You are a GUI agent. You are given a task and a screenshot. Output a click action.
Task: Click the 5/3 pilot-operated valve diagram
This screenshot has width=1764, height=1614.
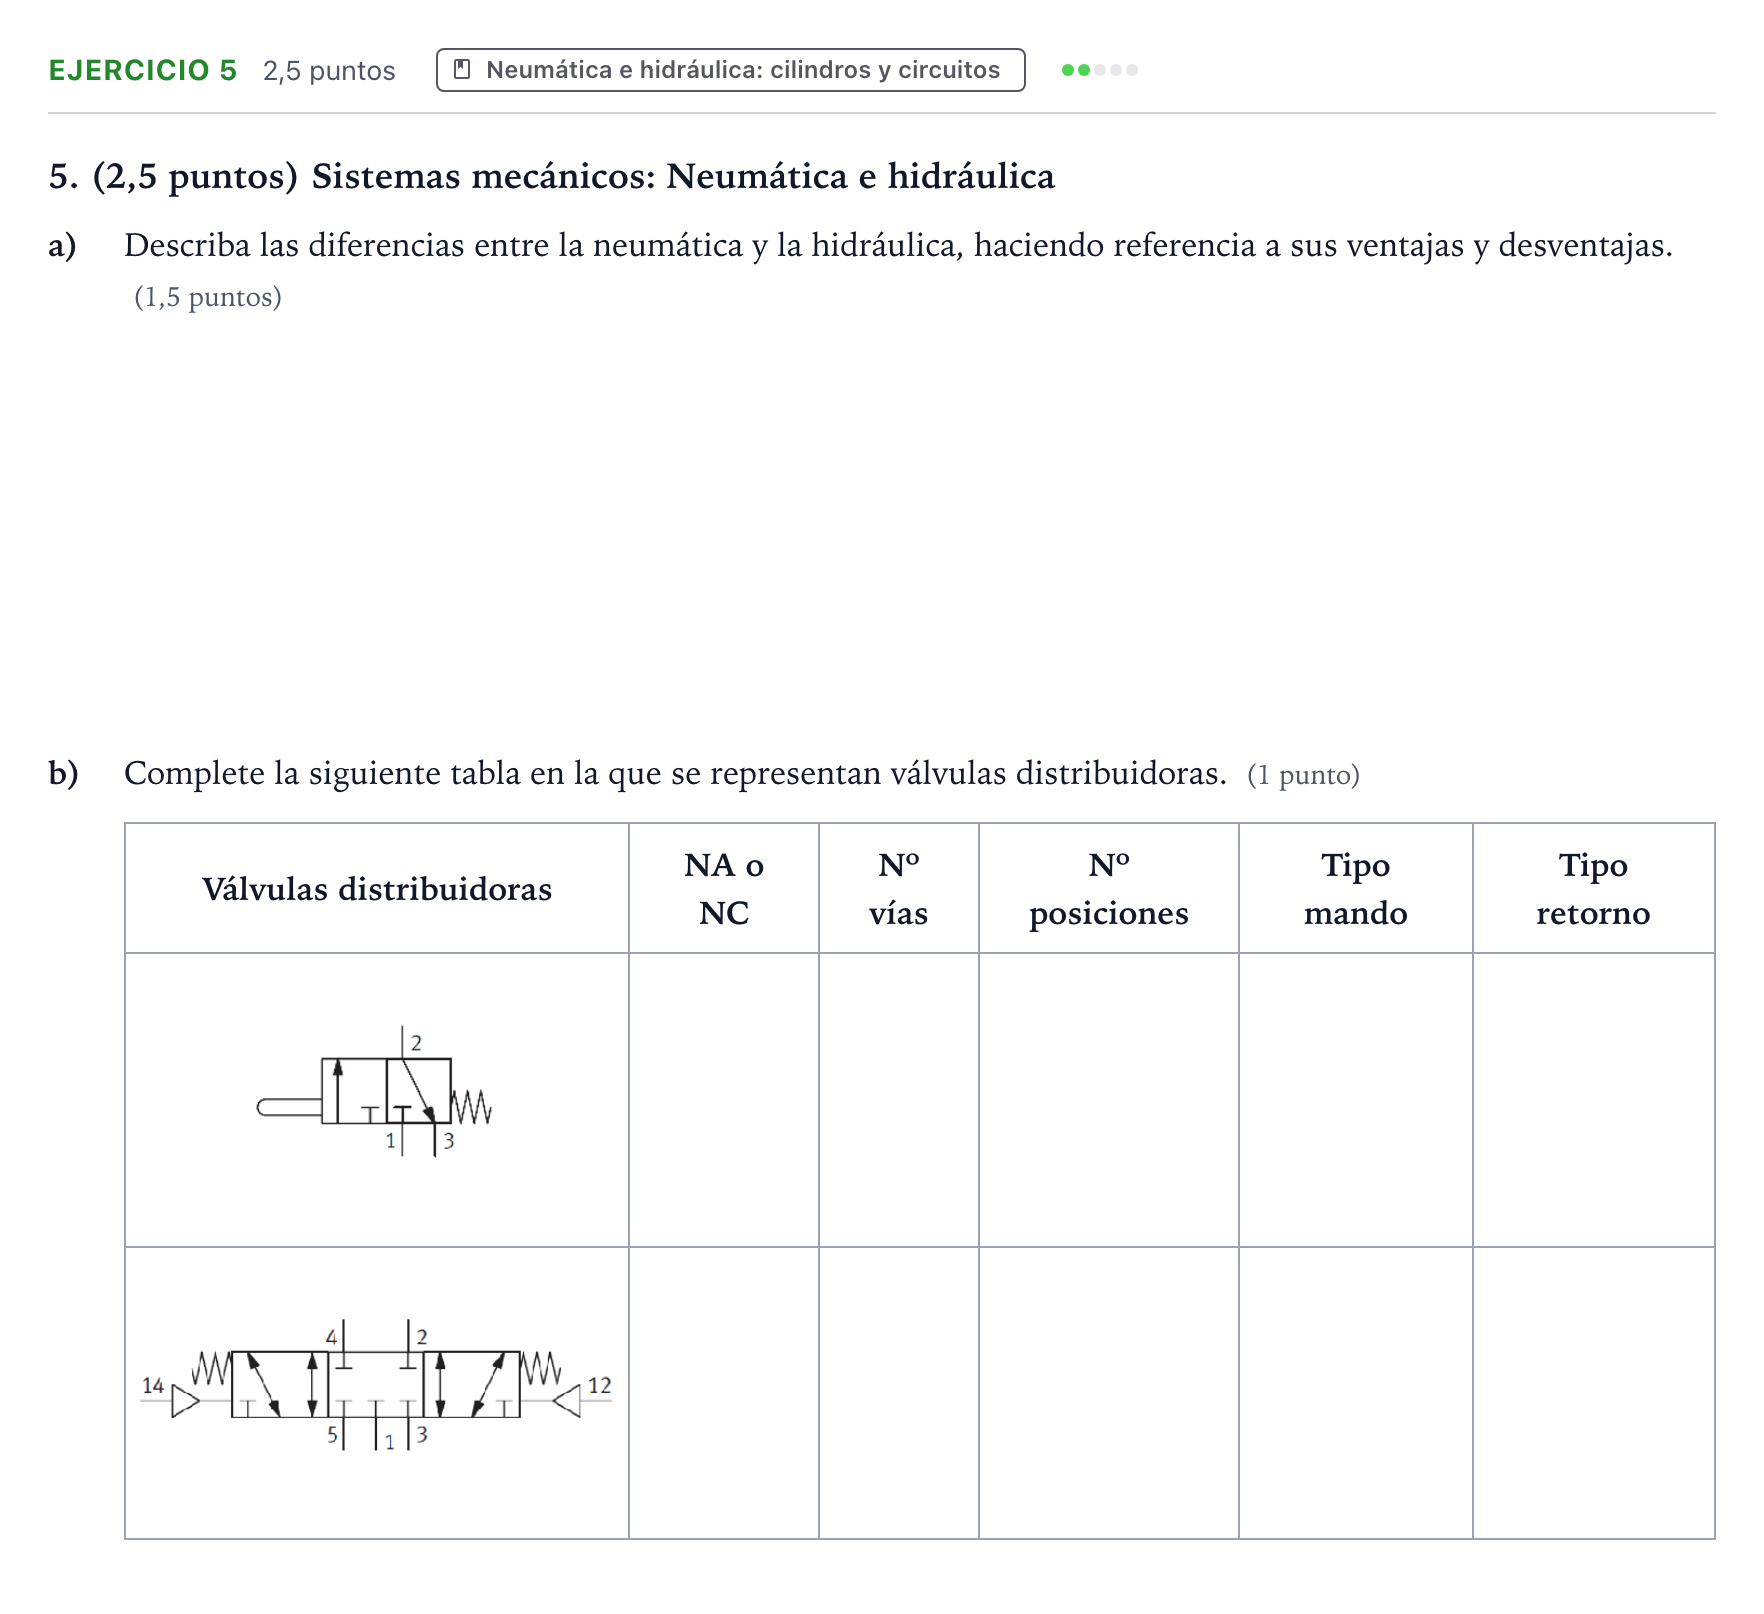[376, 1385]
